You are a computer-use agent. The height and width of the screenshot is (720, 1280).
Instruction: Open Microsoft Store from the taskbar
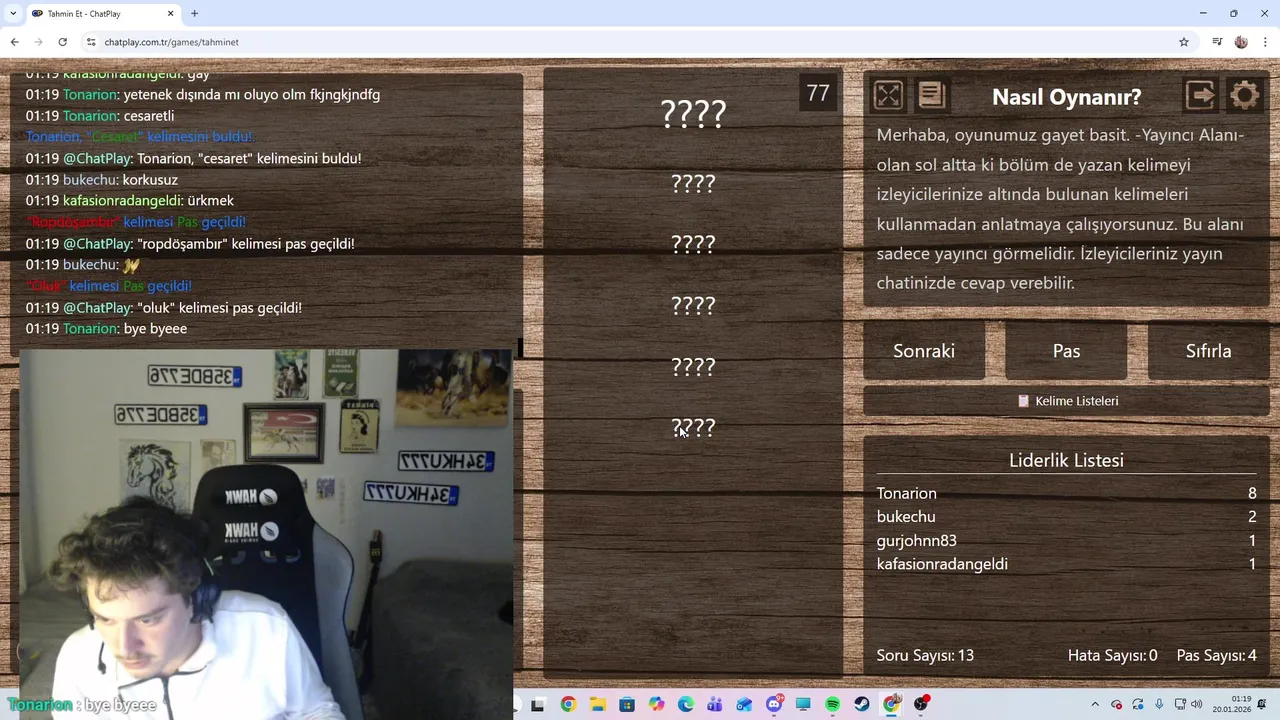coord(627,704)
